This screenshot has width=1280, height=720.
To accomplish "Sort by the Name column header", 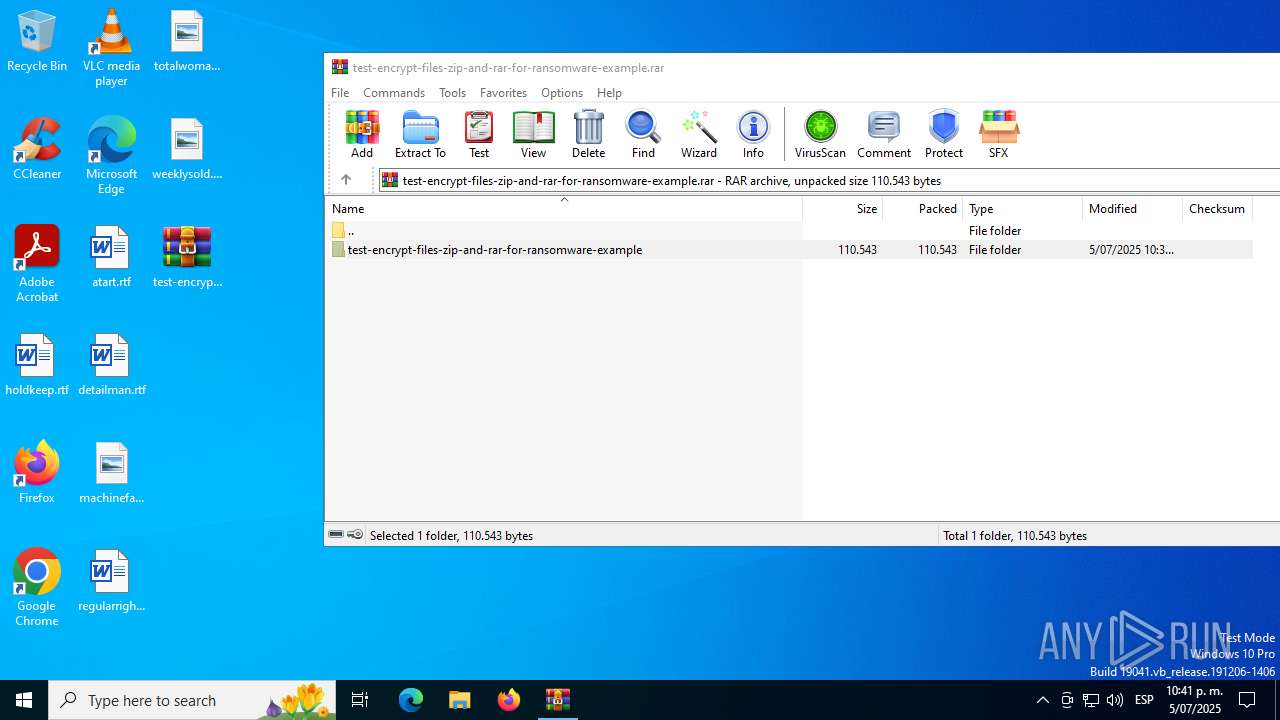I will pos(564,208).
